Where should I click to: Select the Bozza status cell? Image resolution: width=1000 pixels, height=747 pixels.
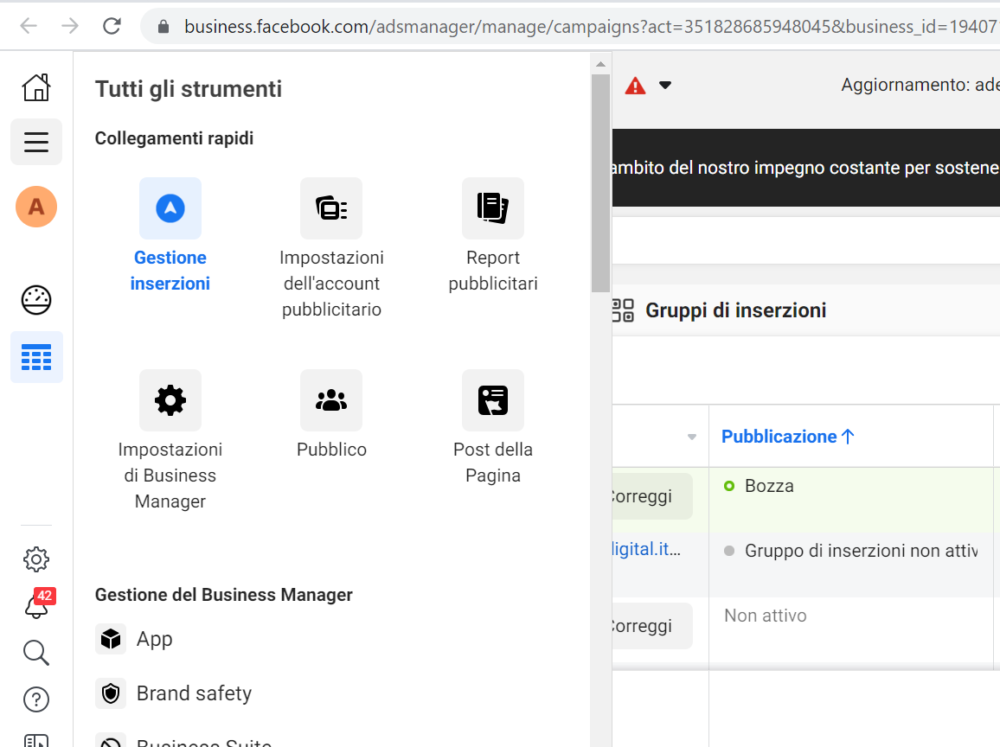tap(769, 486)
